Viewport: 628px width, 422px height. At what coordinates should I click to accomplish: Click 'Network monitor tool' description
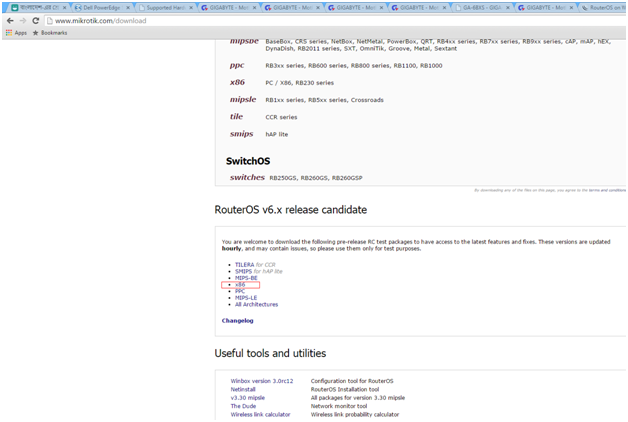click(339, 406)
